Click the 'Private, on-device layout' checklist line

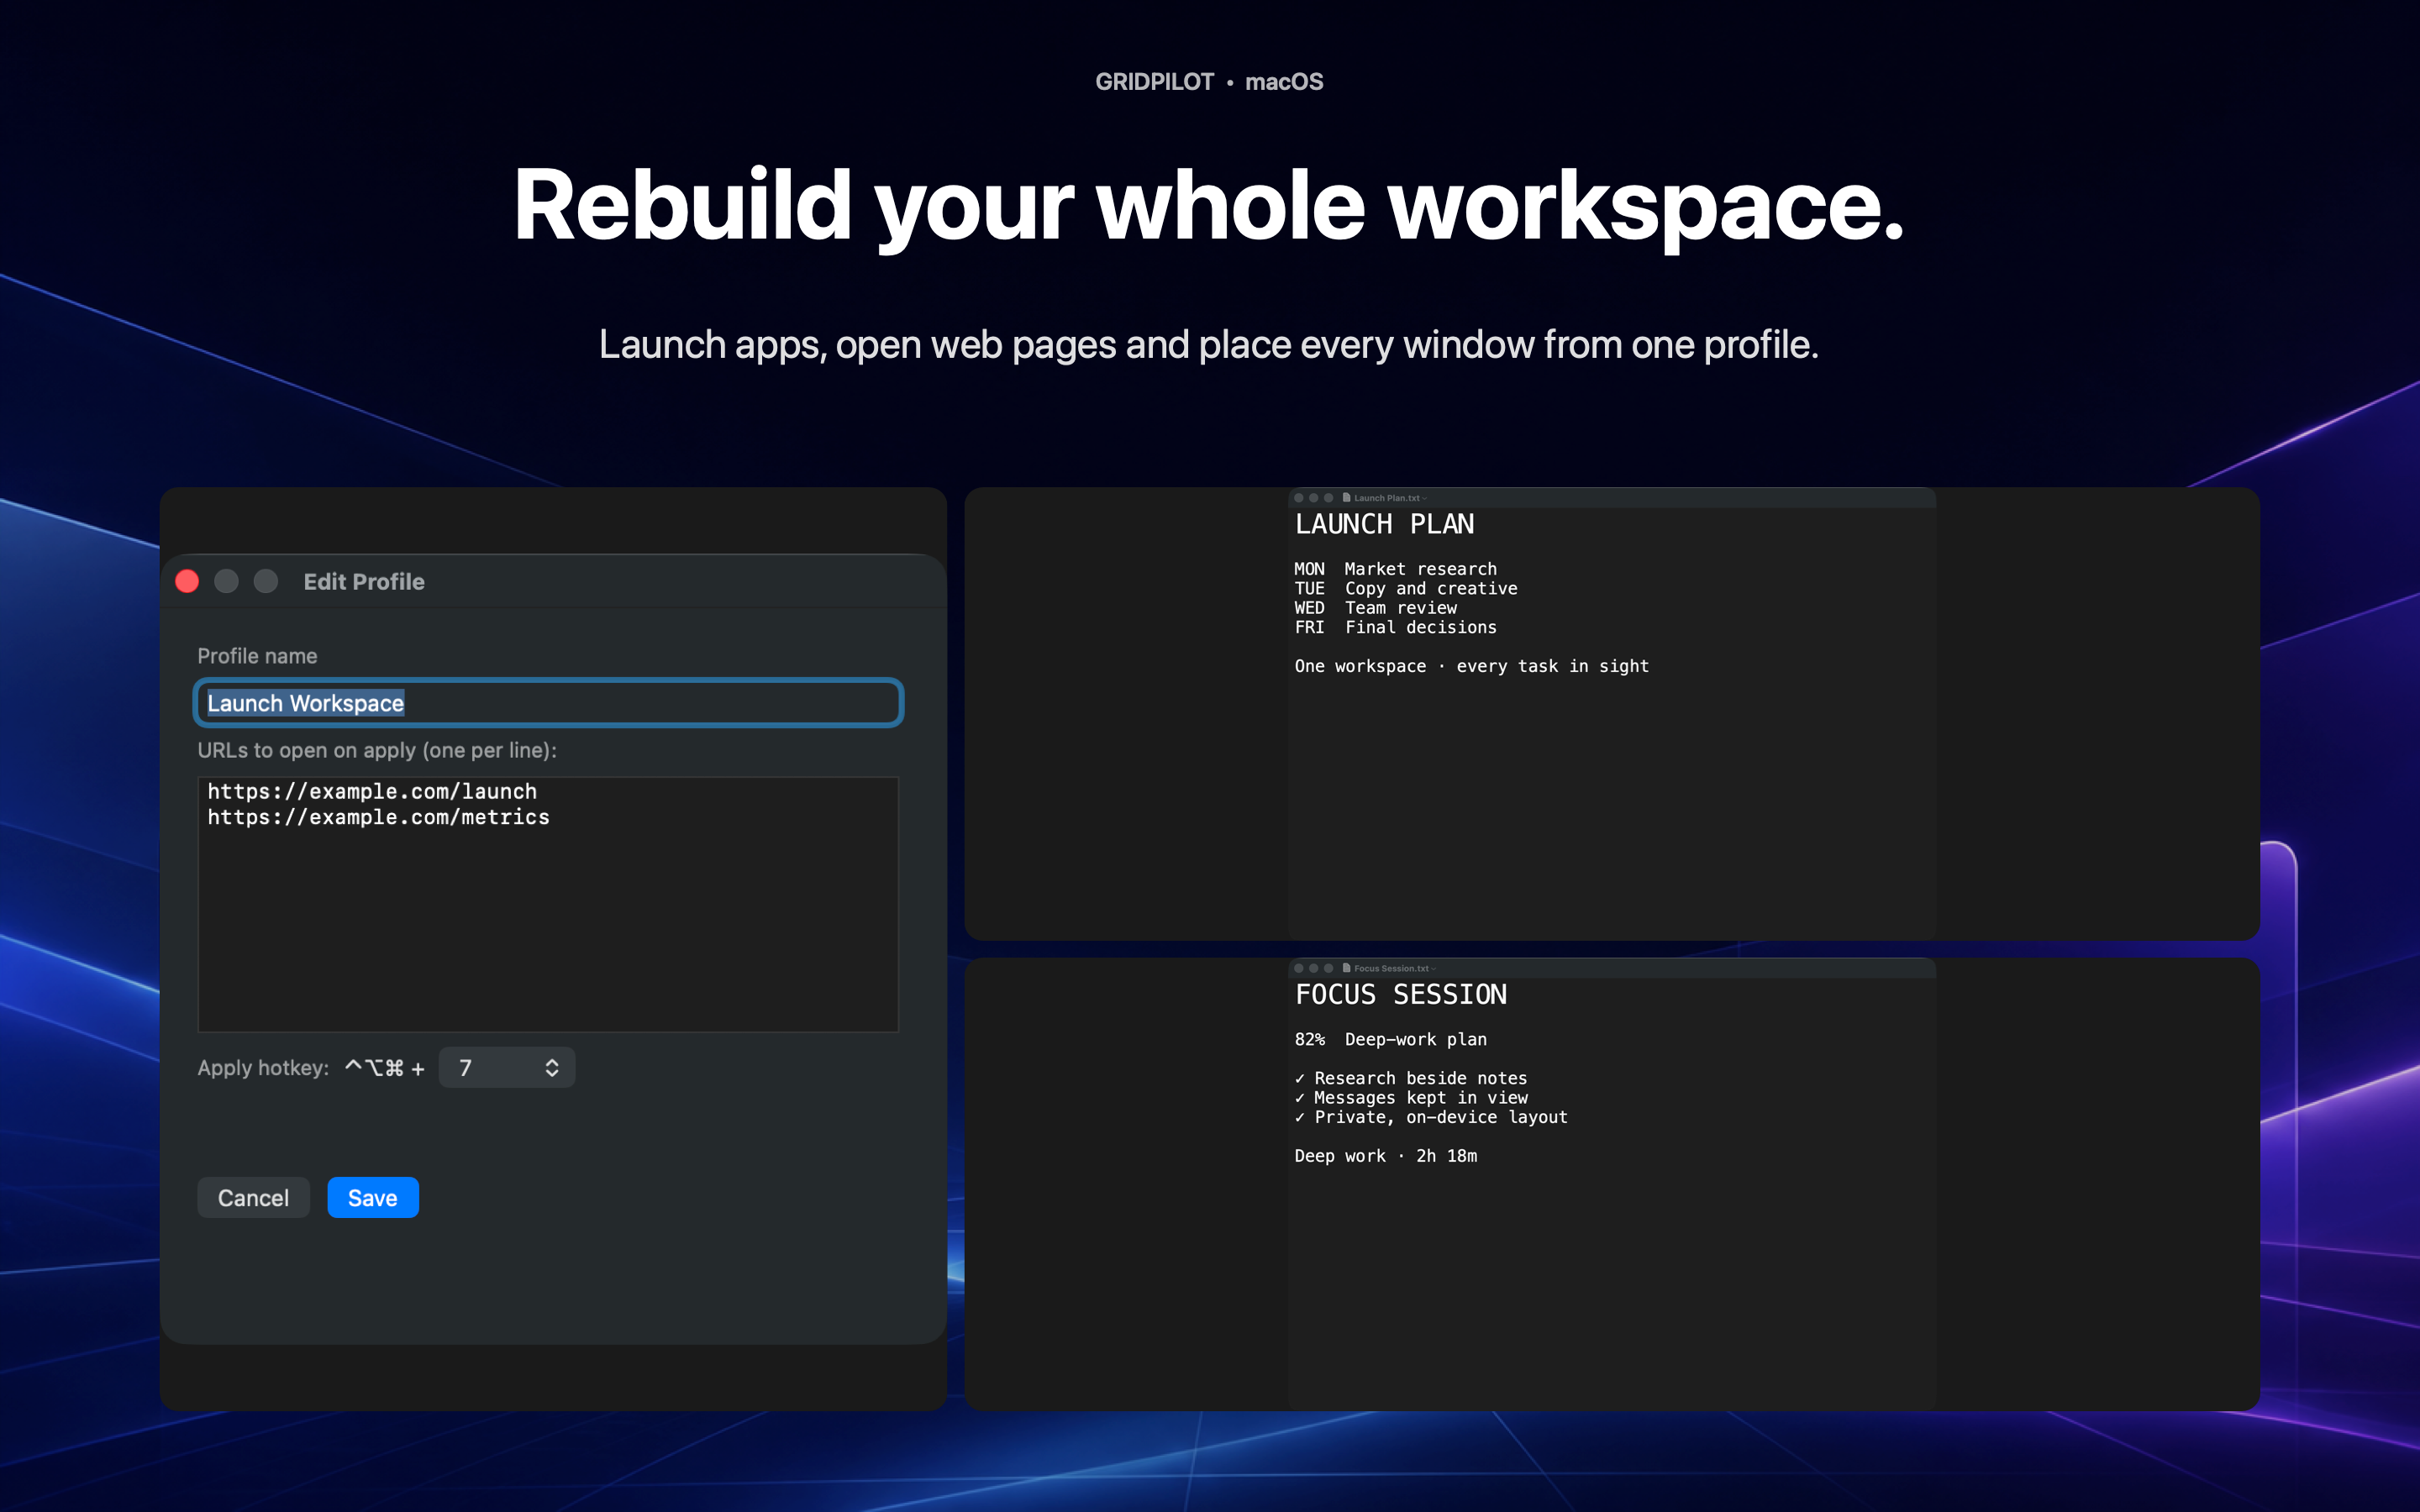(x=1430, y=1117)
